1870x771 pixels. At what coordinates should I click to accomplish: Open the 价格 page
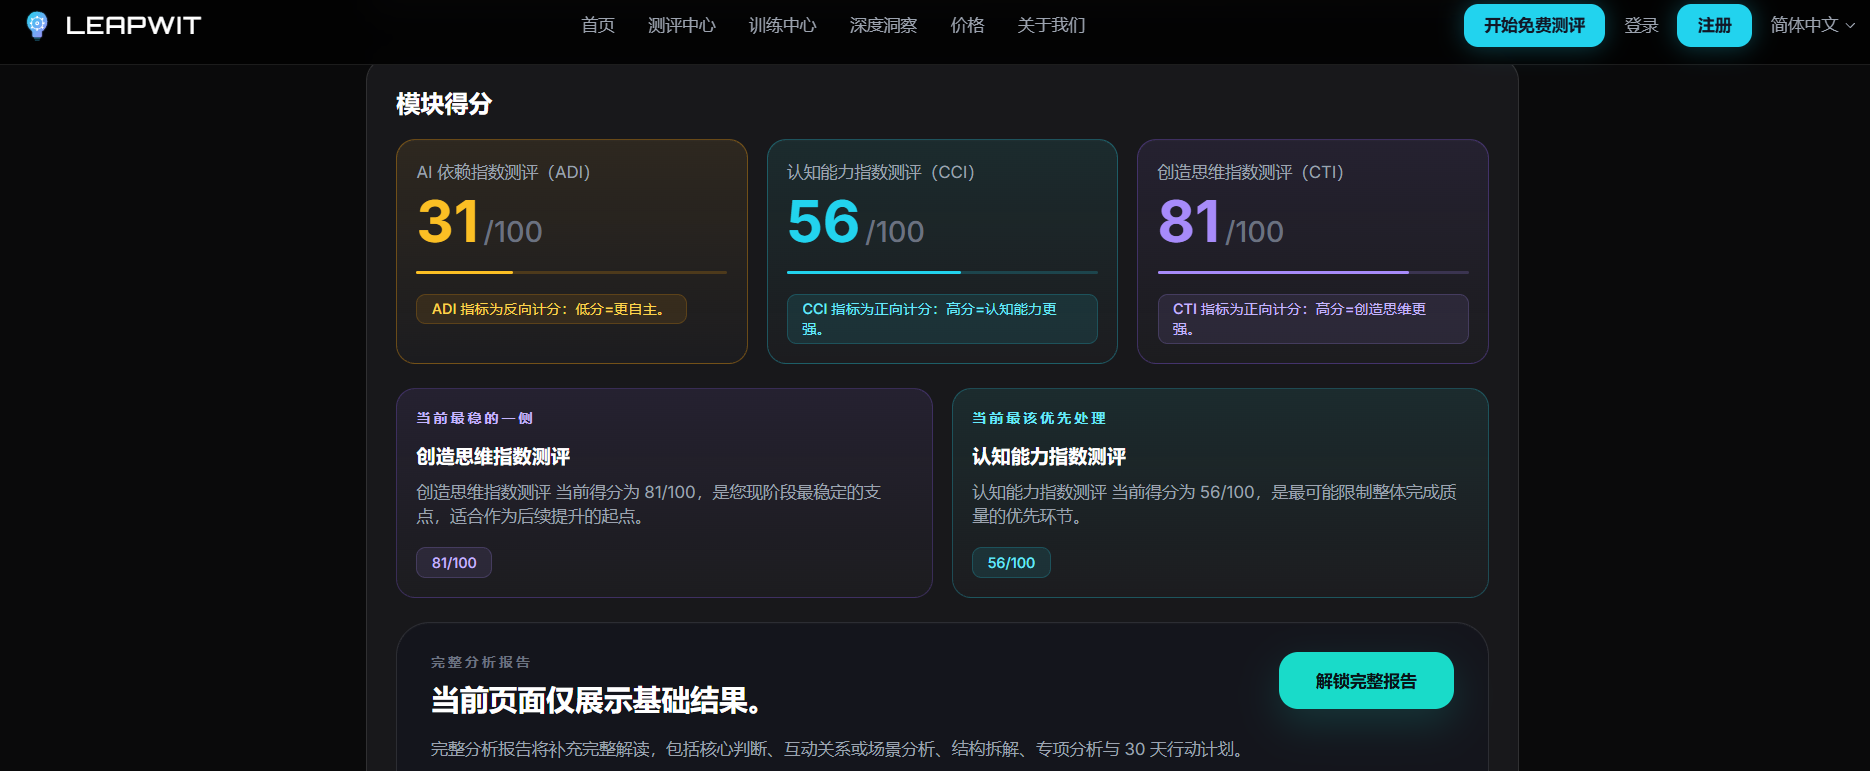(967, 25)
